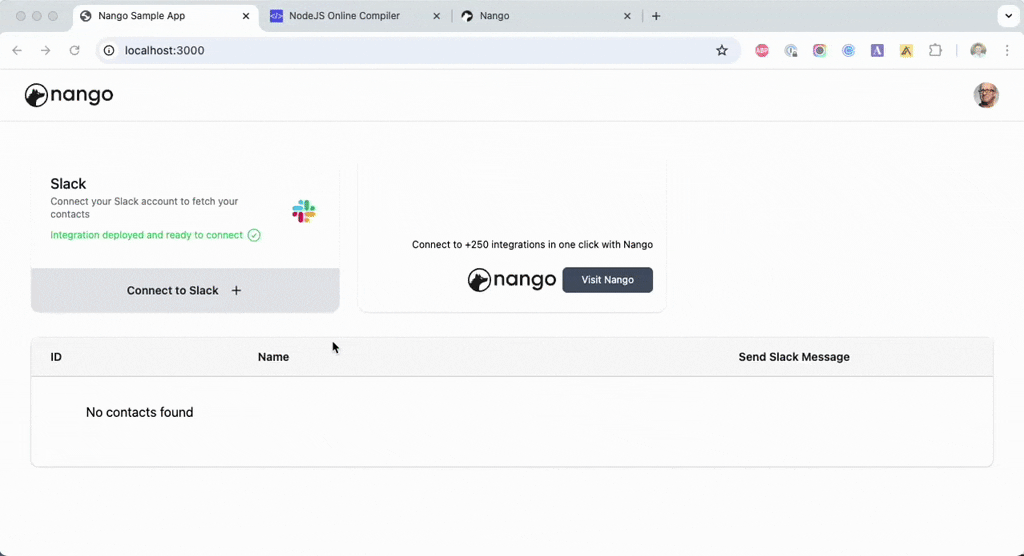1024x556 pixels.
Task: Bookmark this page with the star icon
Action: (x=722, y=50)
